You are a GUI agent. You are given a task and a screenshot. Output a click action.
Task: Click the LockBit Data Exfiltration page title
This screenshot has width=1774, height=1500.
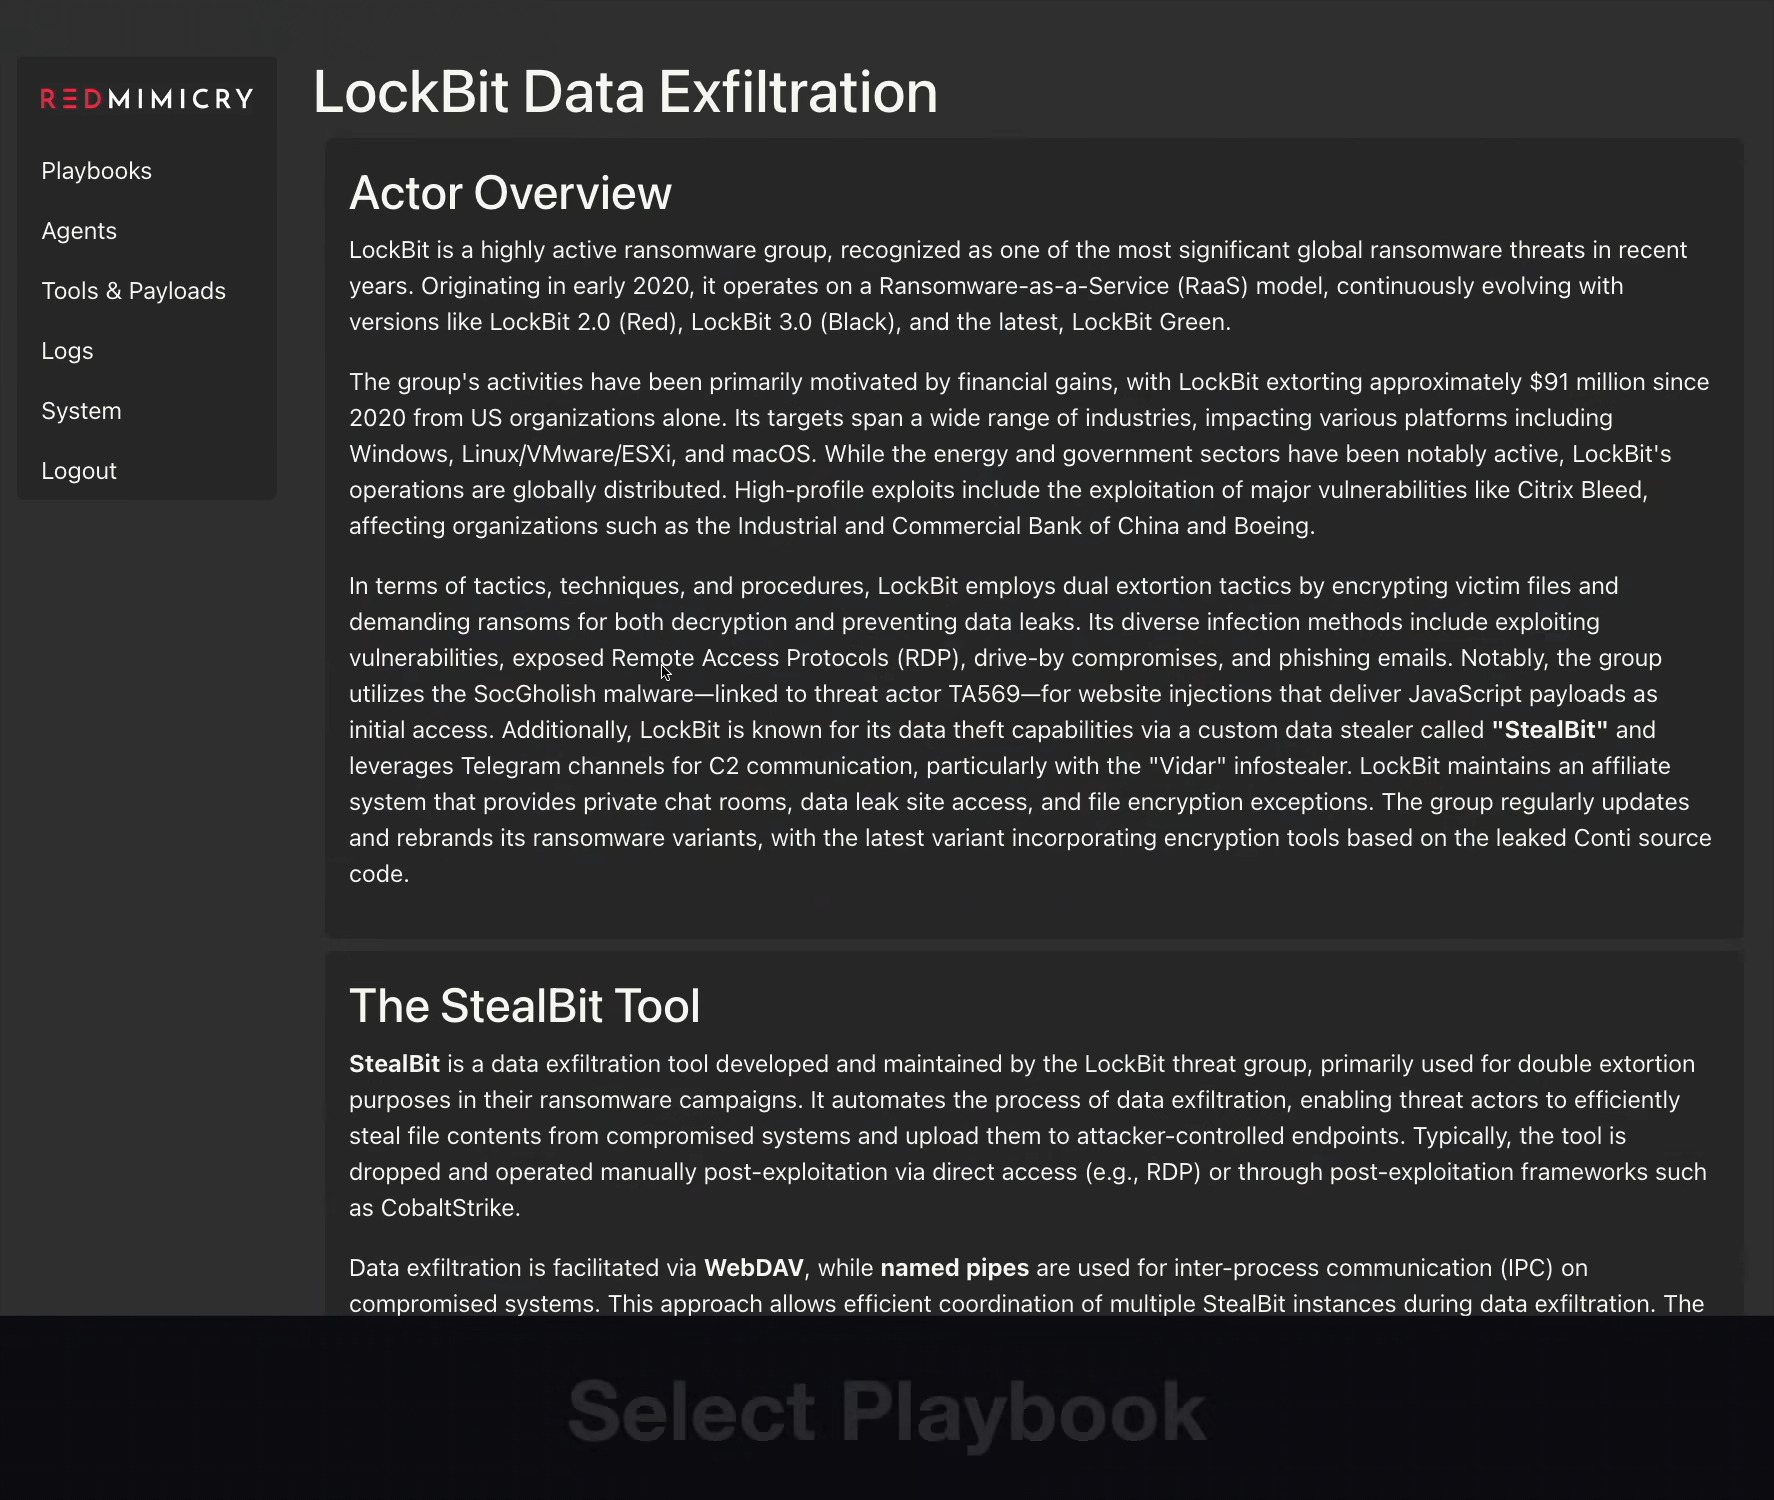(625, 92)
